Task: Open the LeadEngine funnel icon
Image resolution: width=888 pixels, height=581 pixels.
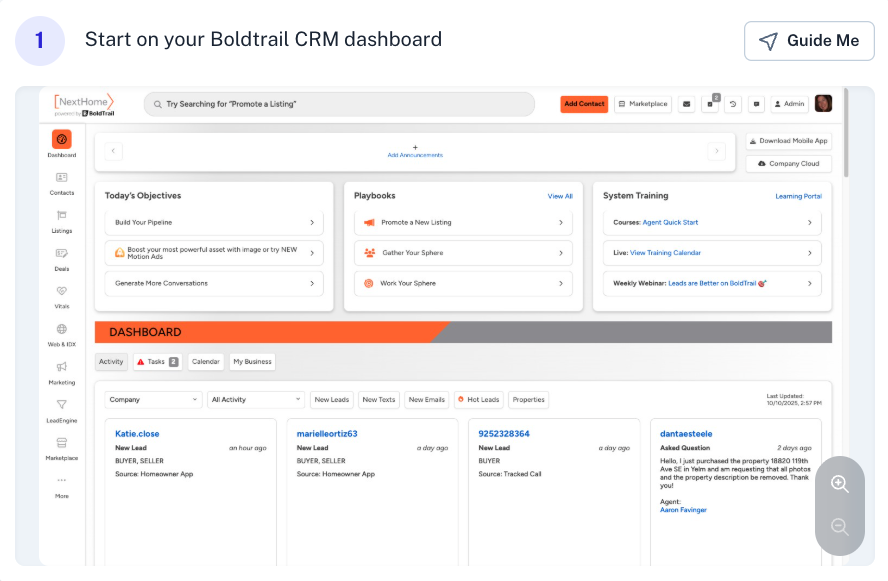Action: [x=62, y=405]
